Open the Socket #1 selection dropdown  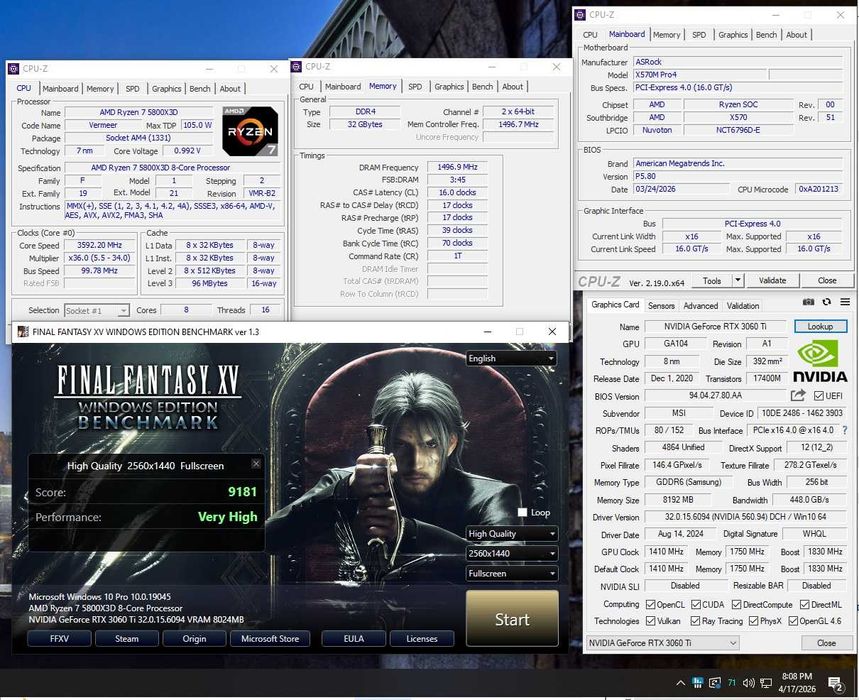click(x=97, y=311)
